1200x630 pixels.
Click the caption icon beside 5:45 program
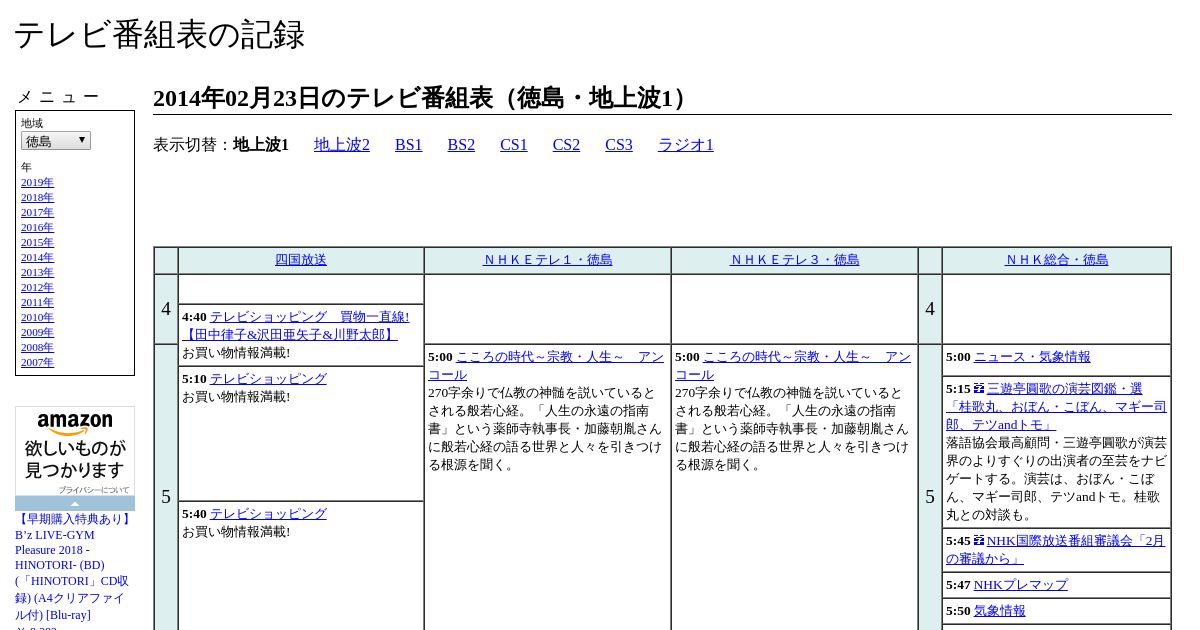[979, 540]
